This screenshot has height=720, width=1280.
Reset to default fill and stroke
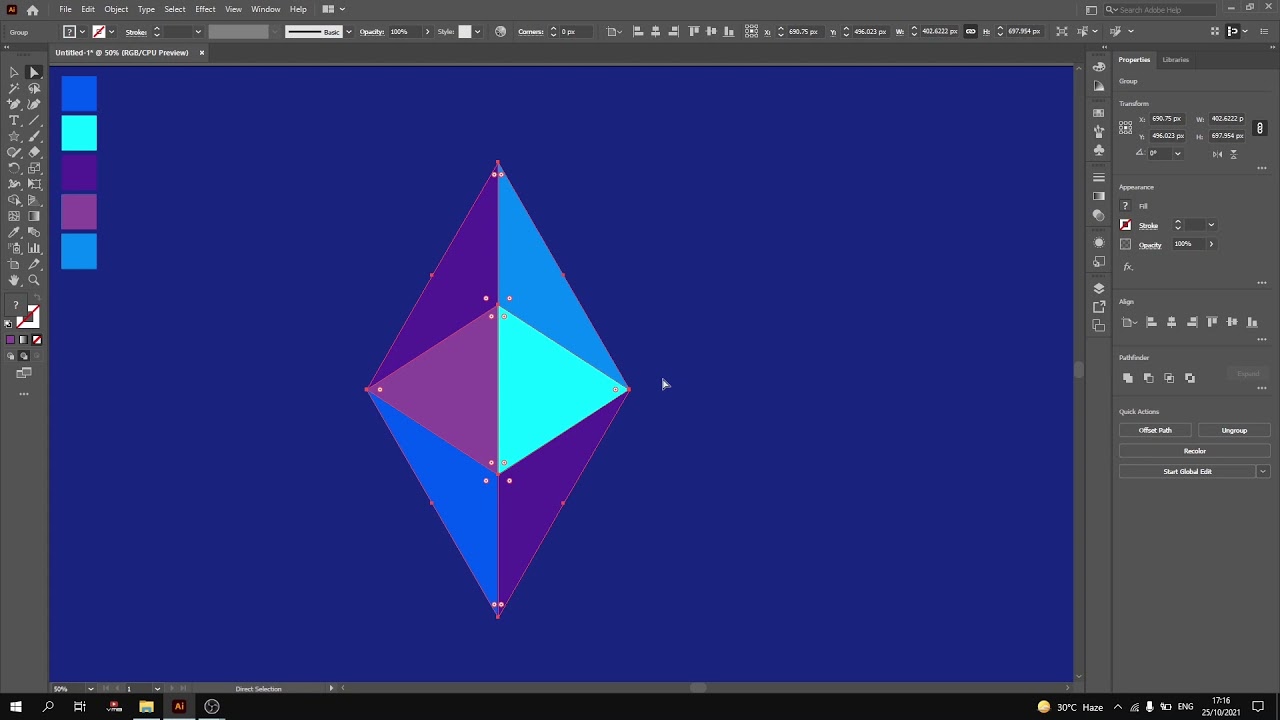click(9, 324)
